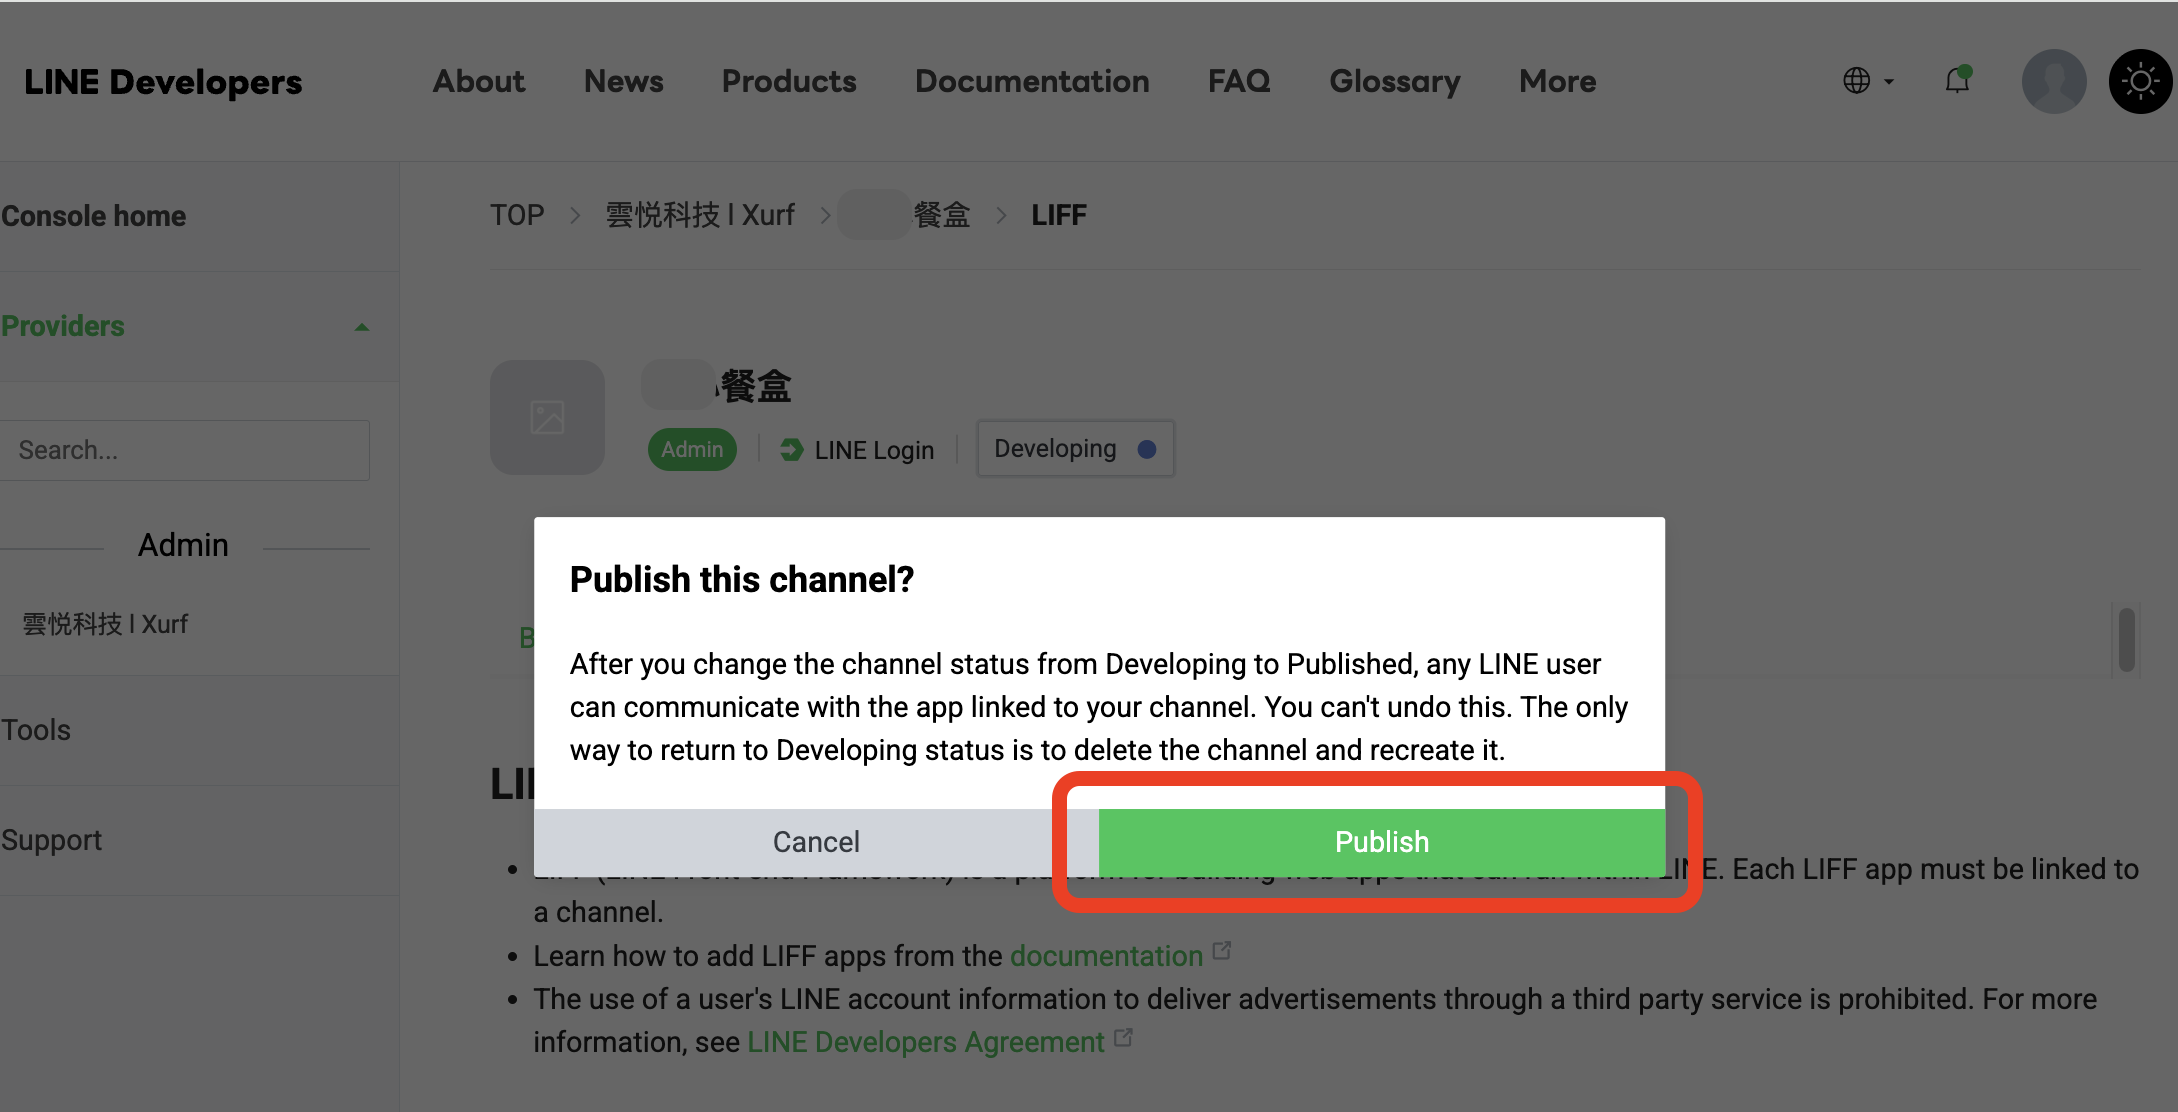Click the Admin role badge
2178x1112 pixels.
click(x=692, y=449)
